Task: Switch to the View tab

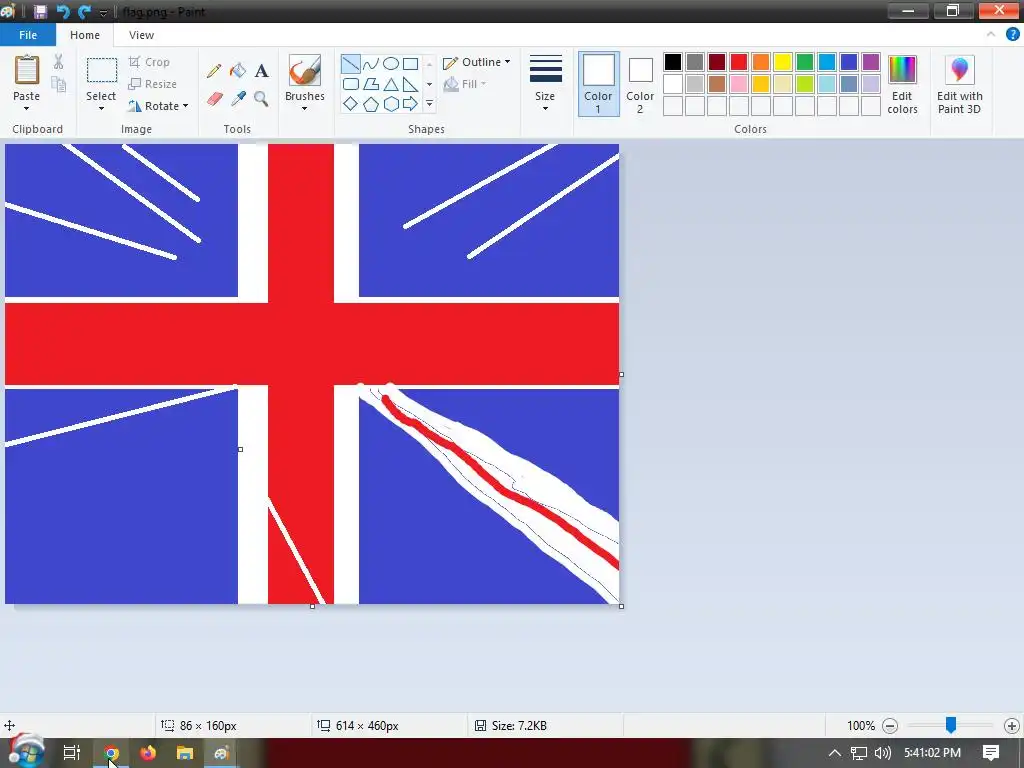Action: pyautogui.click(x=141, y=35)
